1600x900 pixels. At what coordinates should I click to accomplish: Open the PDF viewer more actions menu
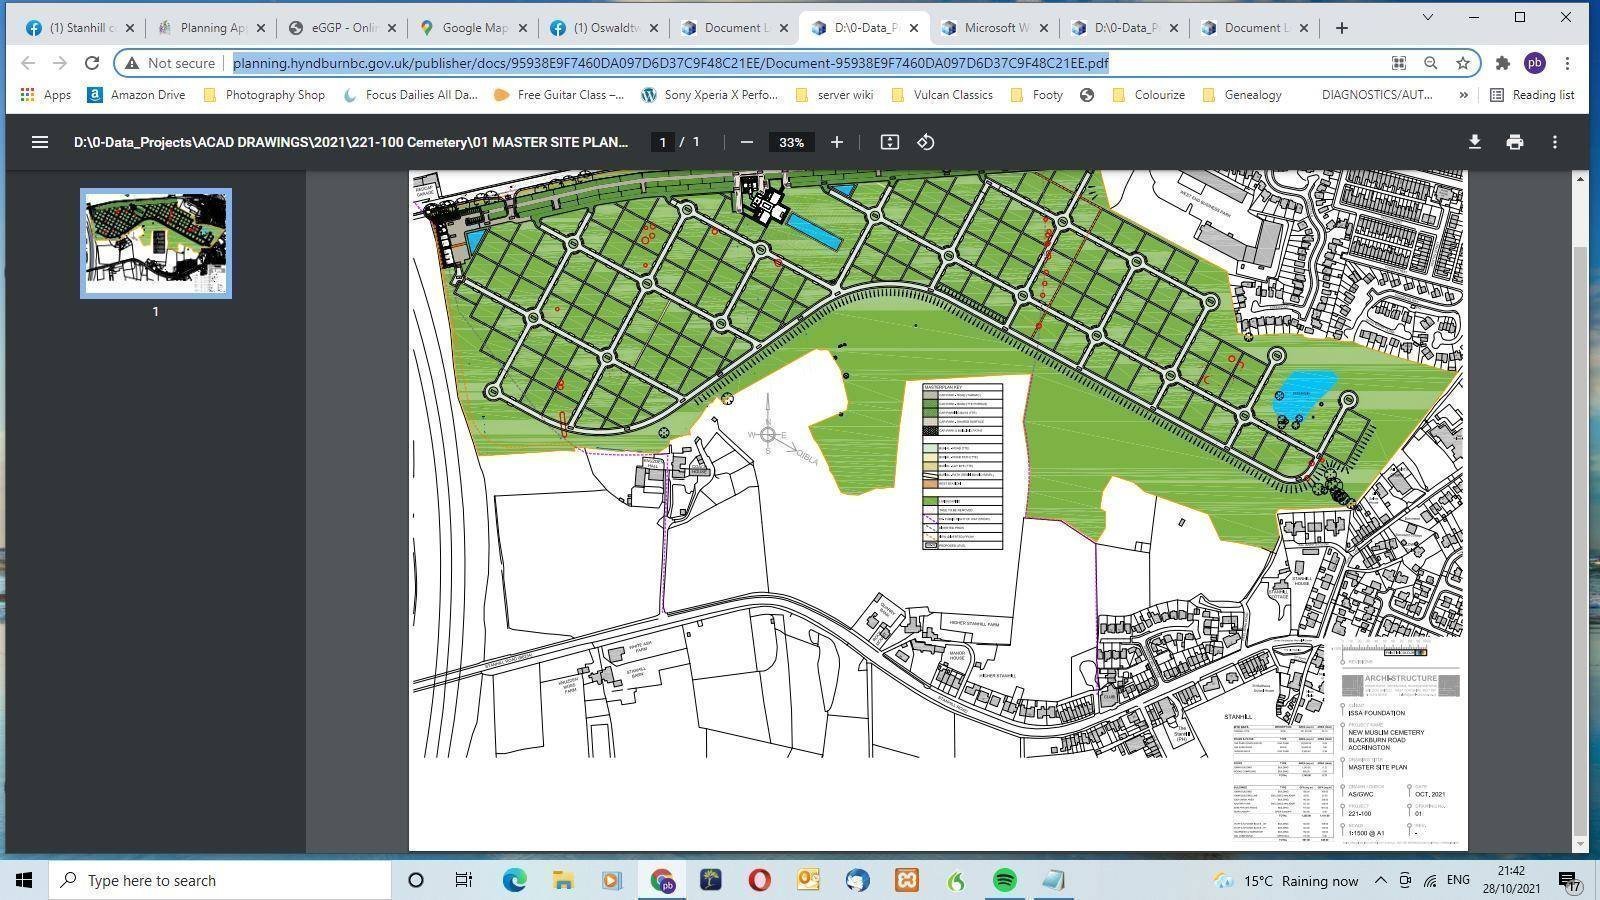coord(1554,142)
